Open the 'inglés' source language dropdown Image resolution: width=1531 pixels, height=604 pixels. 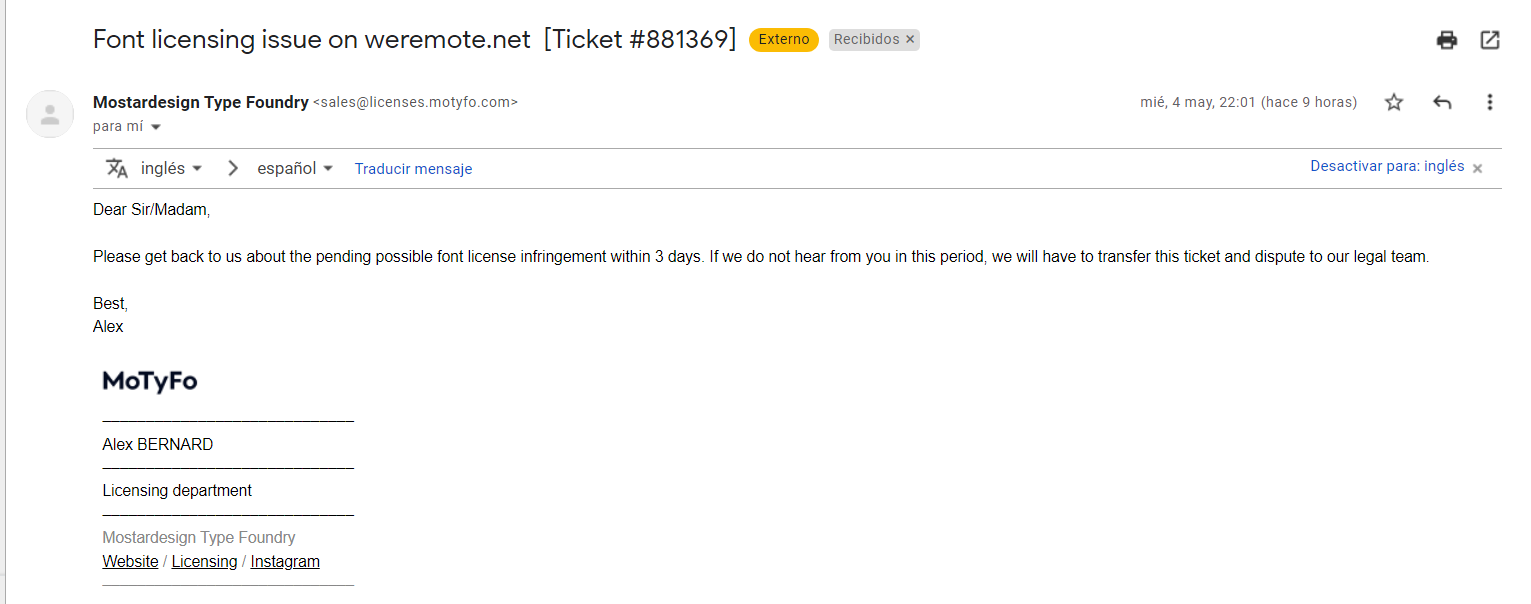[171, 168]
